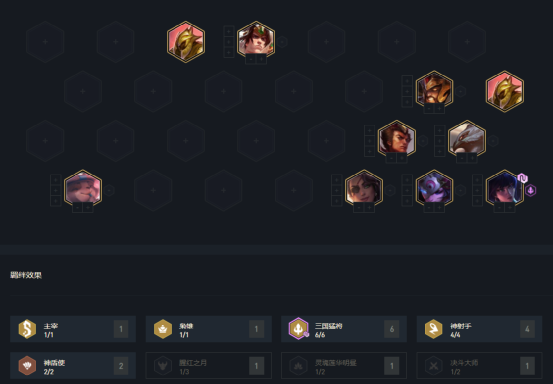Viewport: 553px width, 384px height.
Task: Click the bronze 2/2 trait badge icon
Action: tap(27, 366)
